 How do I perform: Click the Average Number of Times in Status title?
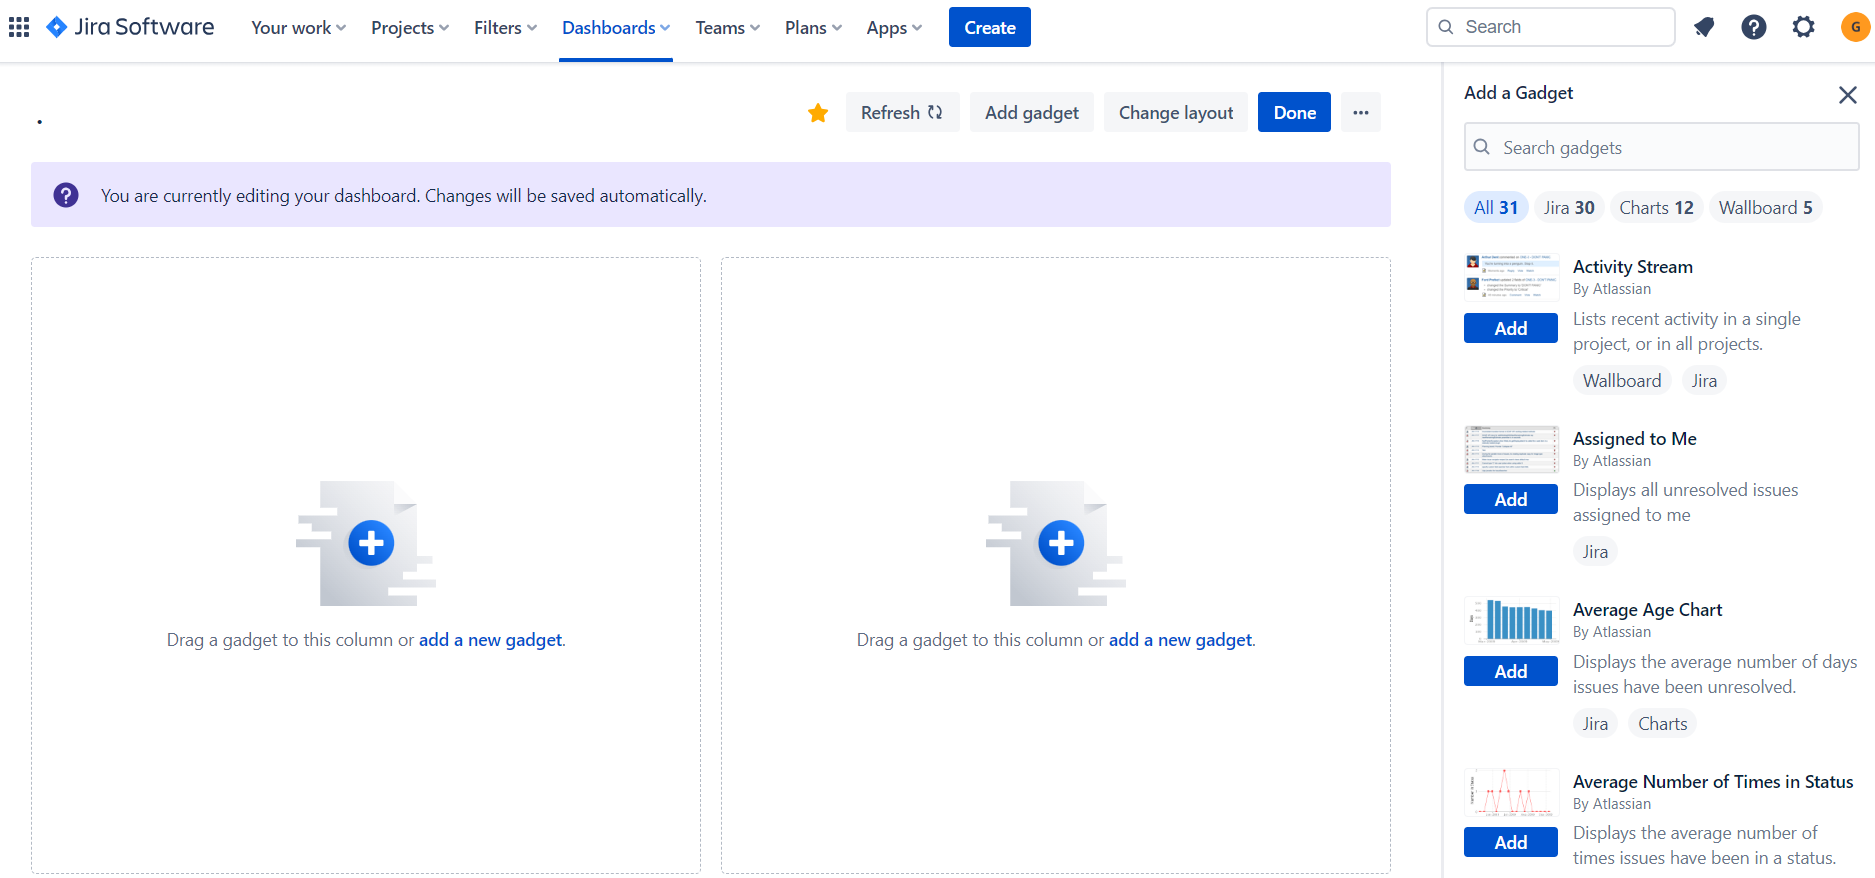tap(1712, 781)
